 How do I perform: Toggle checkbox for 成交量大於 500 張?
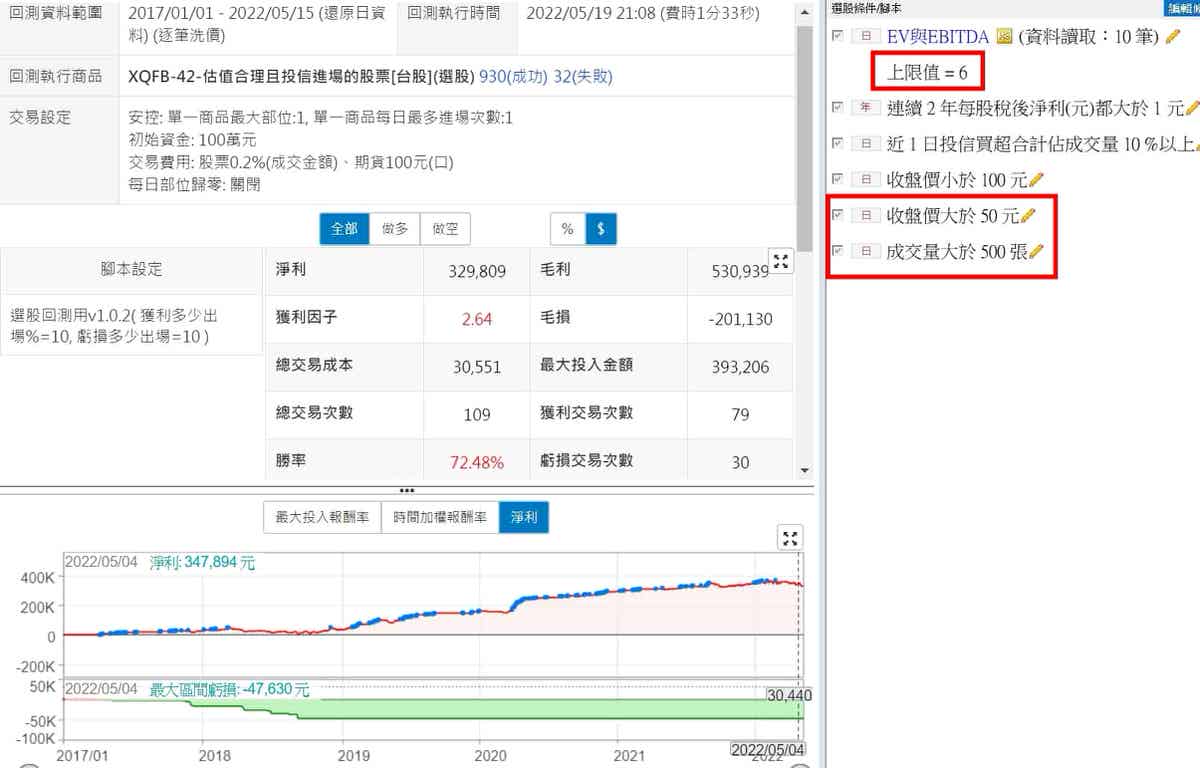(x=838, y=250)
